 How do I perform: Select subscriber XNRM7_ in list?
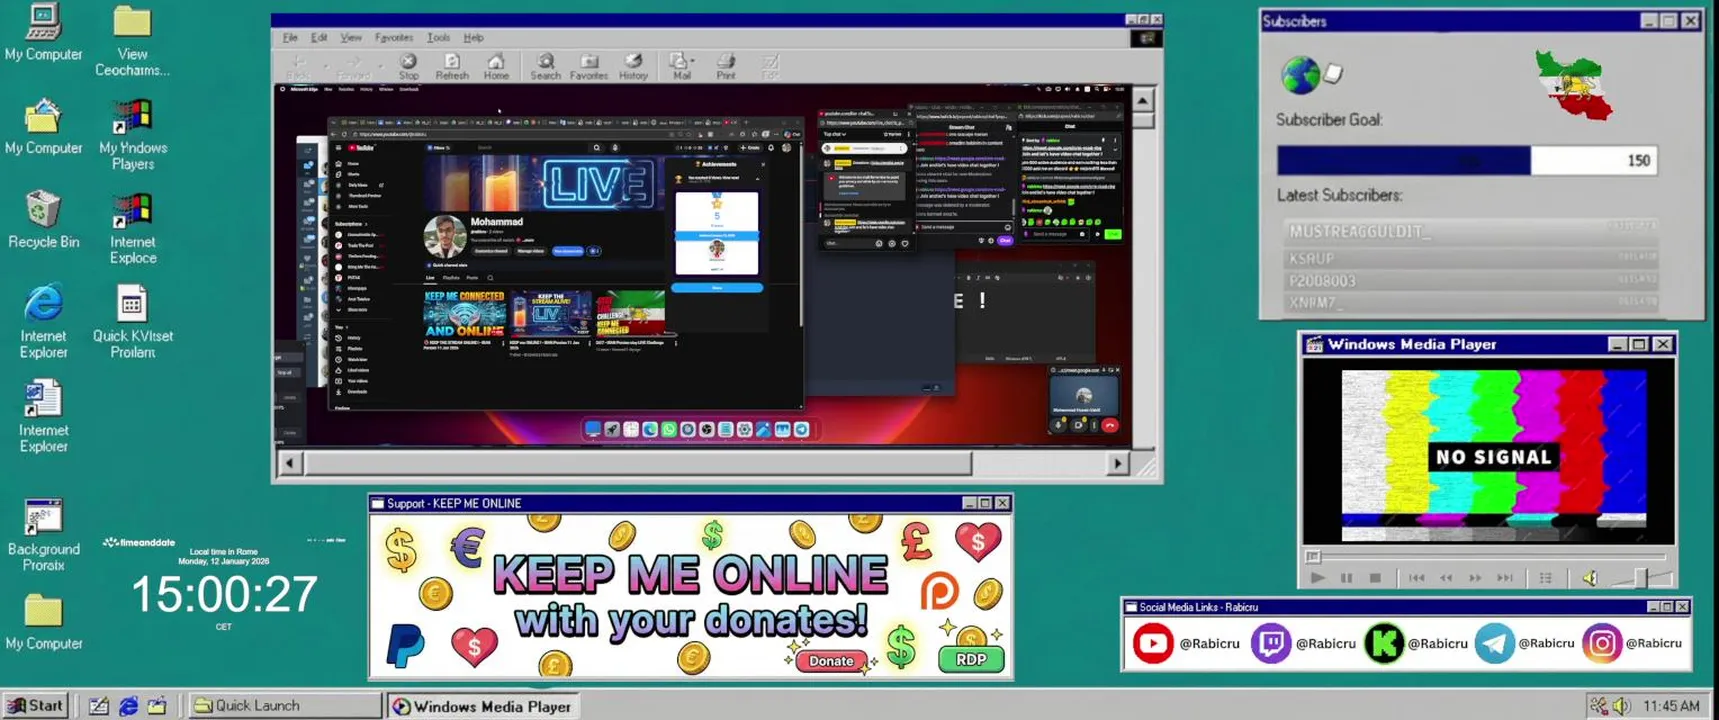1470,302
